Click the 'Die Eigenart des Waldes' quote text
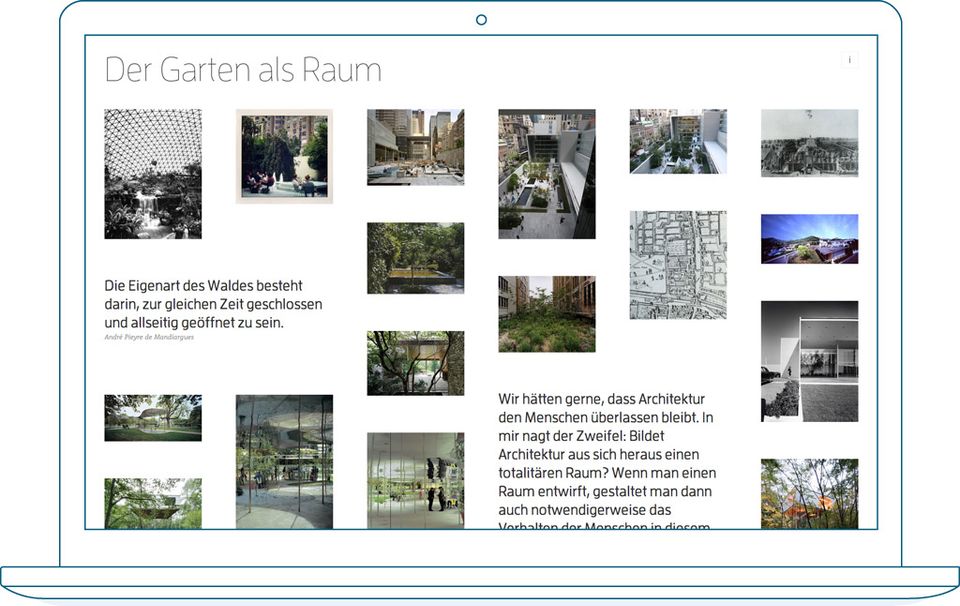This screenshot has width=960, height=606. (213, 304)
